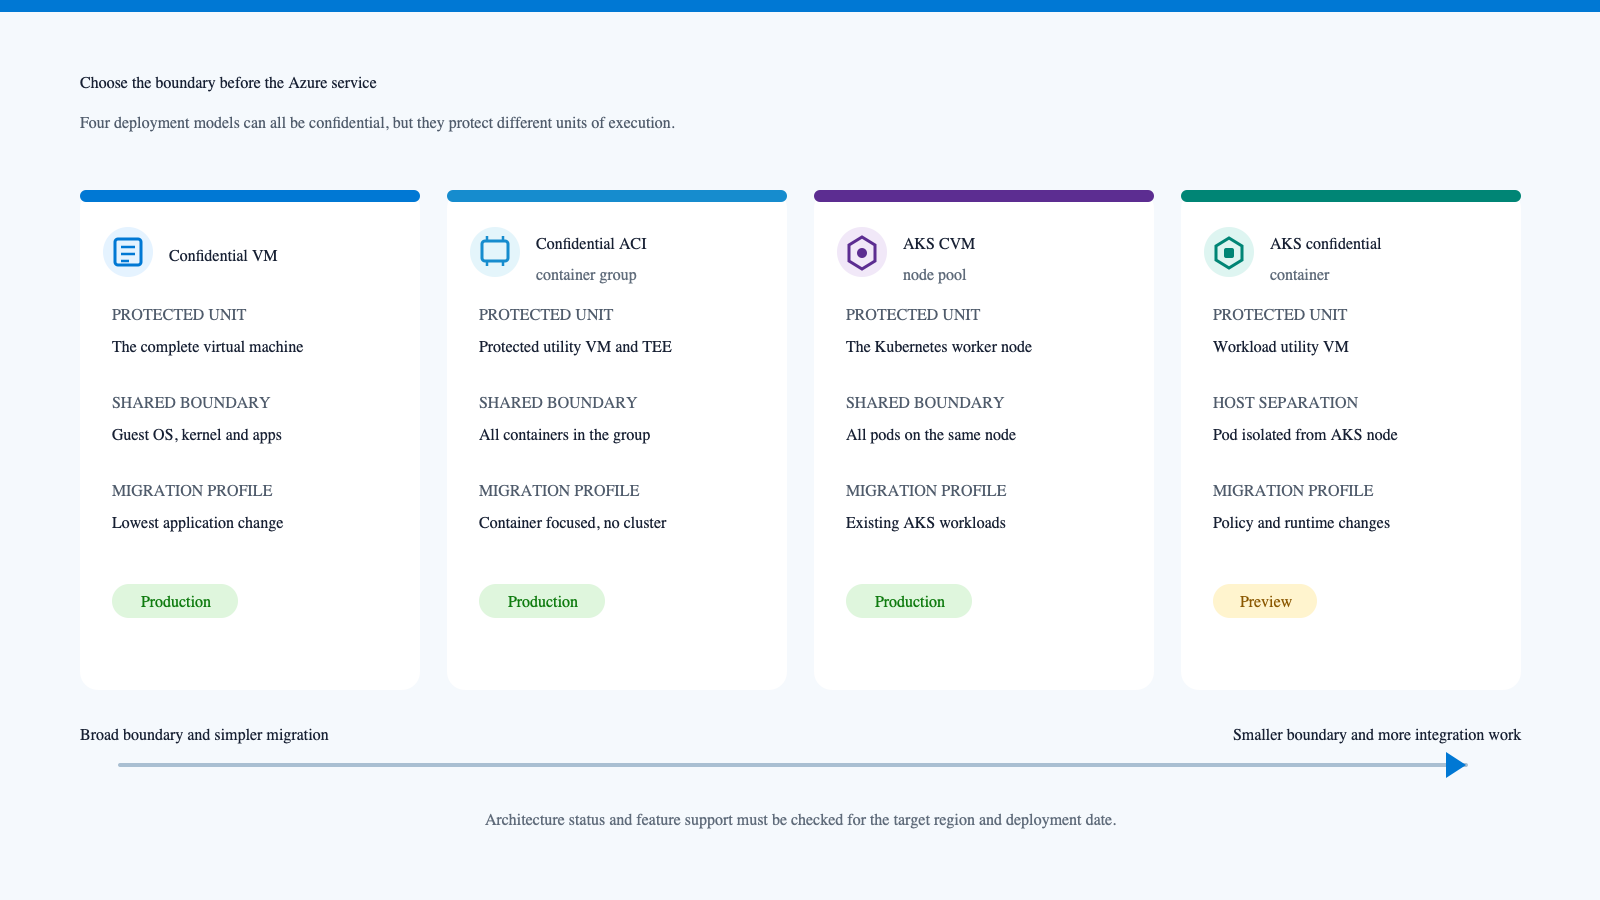Click the Production badge on Confidential ACI card

click(542, 601)
